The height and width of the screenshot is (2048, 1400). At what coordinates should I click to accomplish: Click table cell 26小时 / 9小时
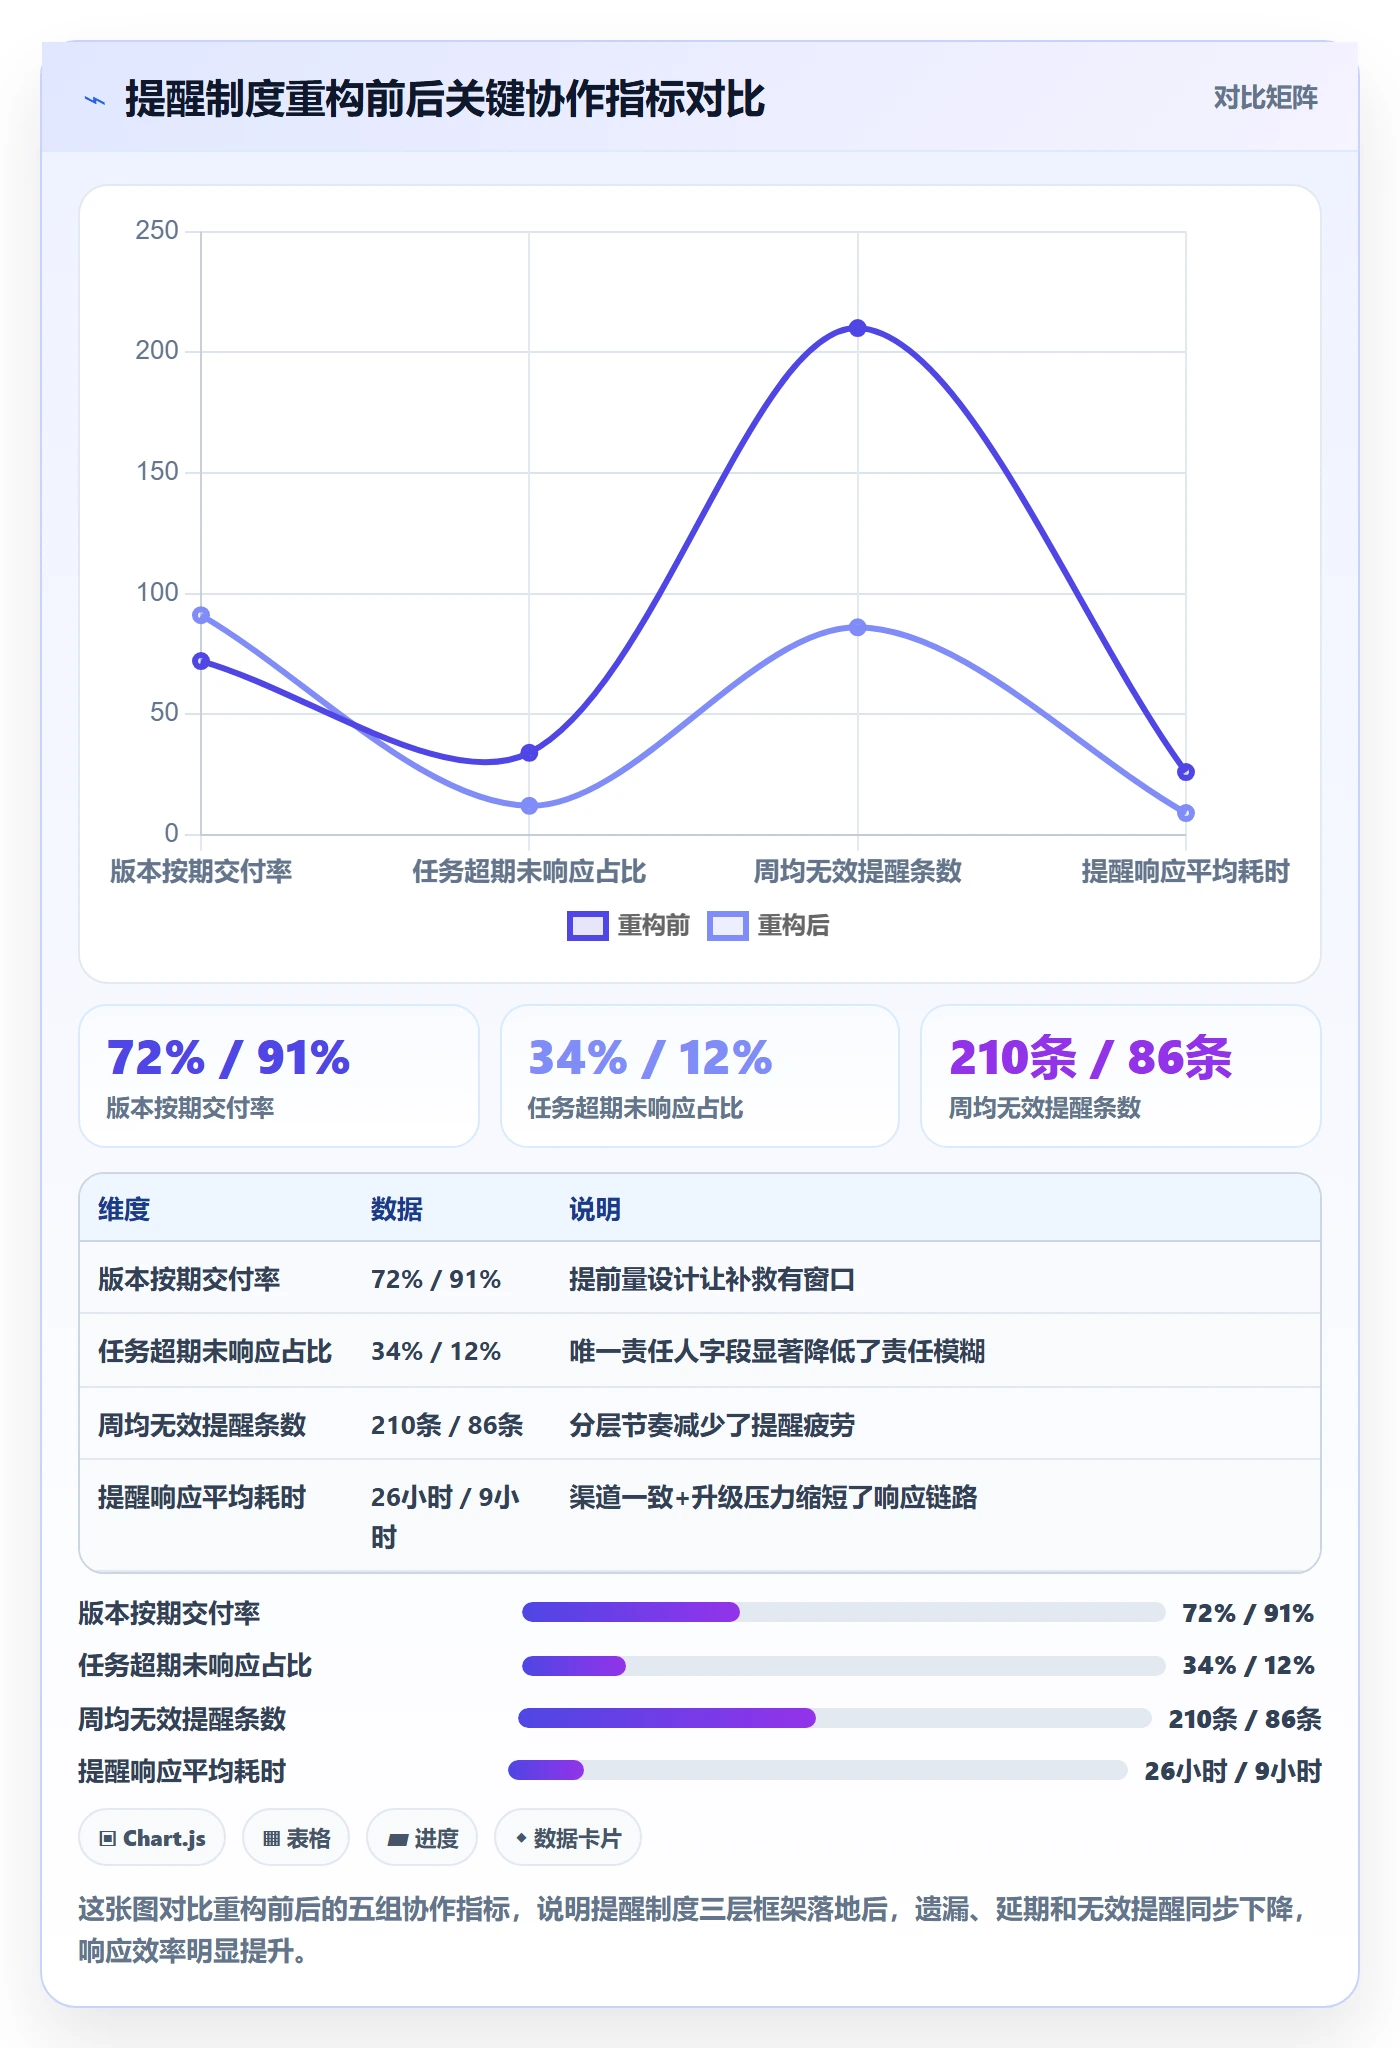pos(446,1516)
